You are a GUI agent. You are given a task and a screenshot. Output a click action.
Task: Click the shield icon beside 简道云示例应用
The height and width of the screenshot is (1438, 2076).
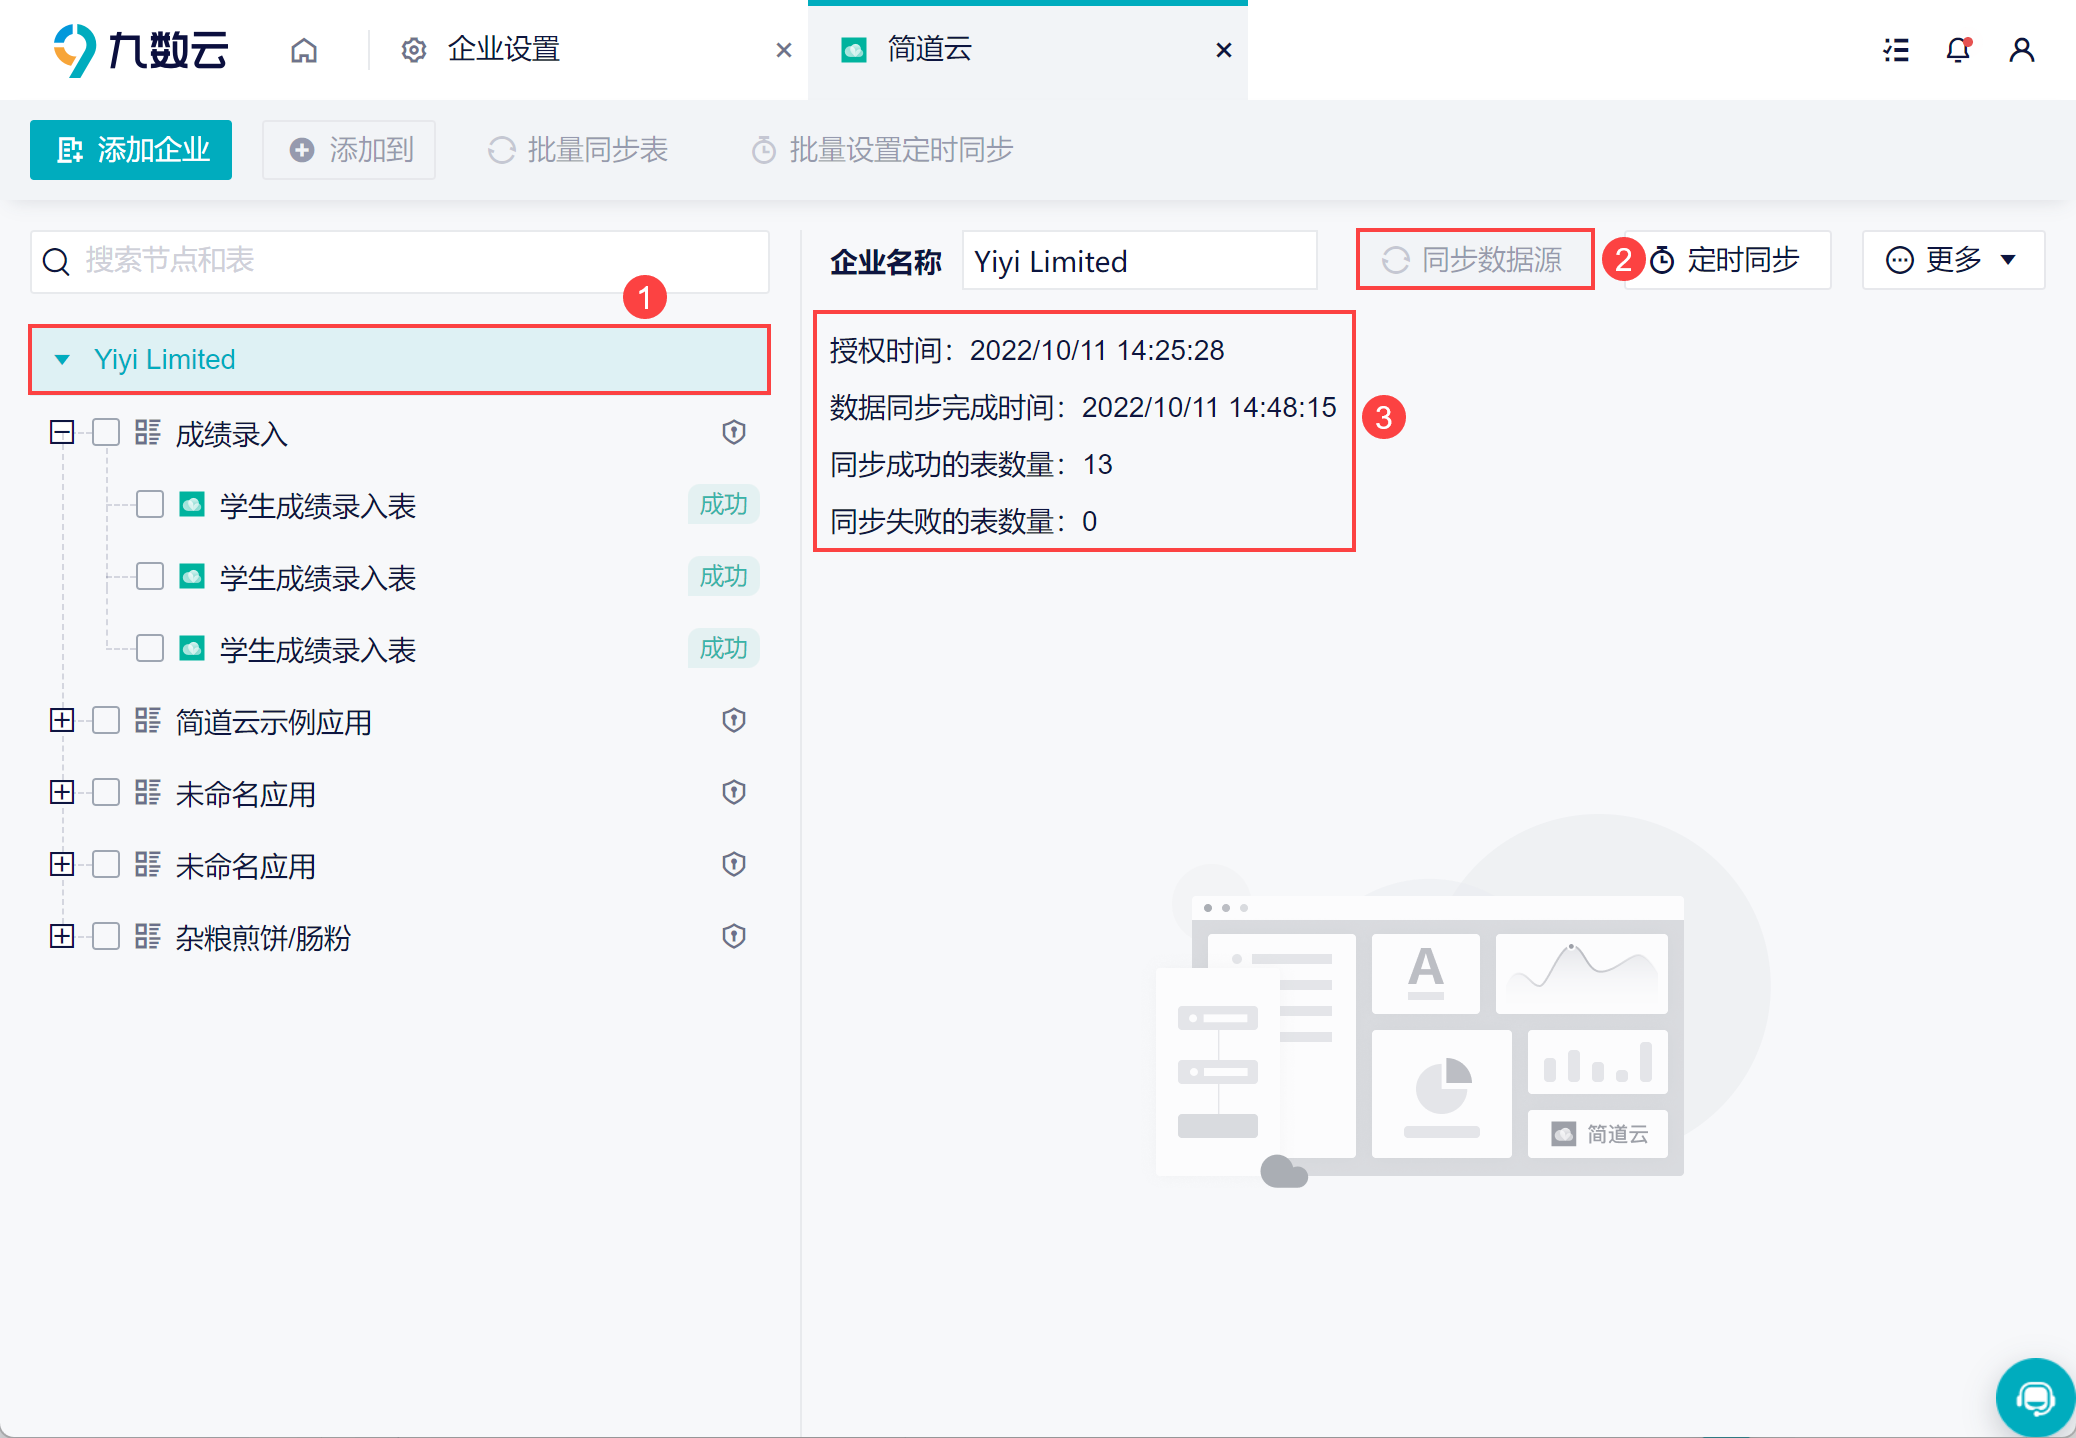[x=734, y=720]
